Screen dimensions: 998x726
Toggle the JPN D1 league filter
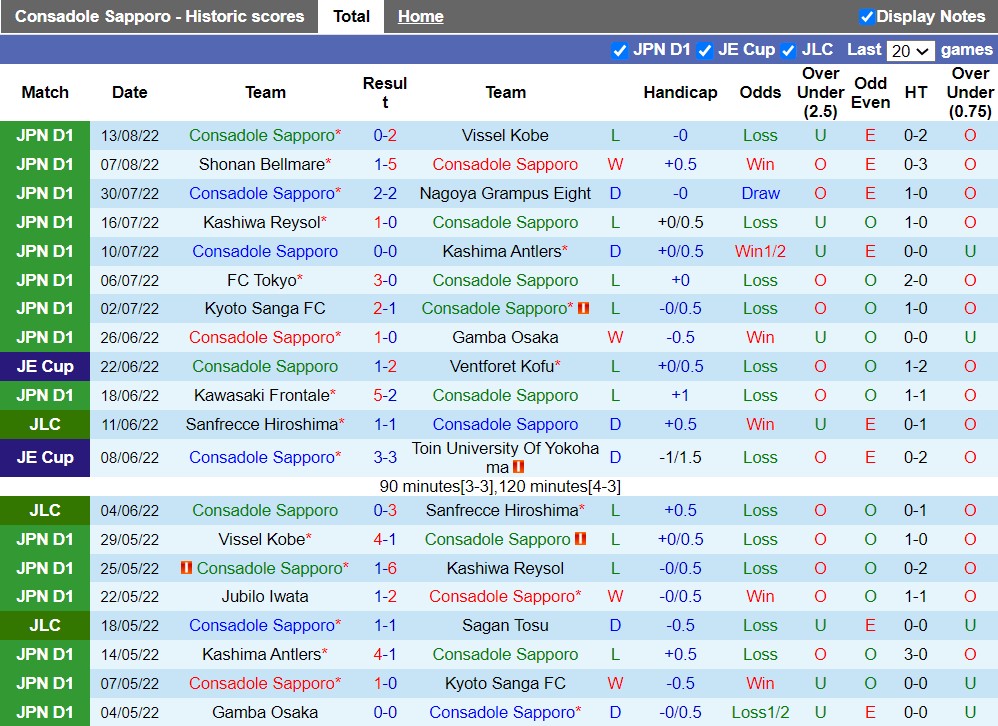tap(620, 50)
